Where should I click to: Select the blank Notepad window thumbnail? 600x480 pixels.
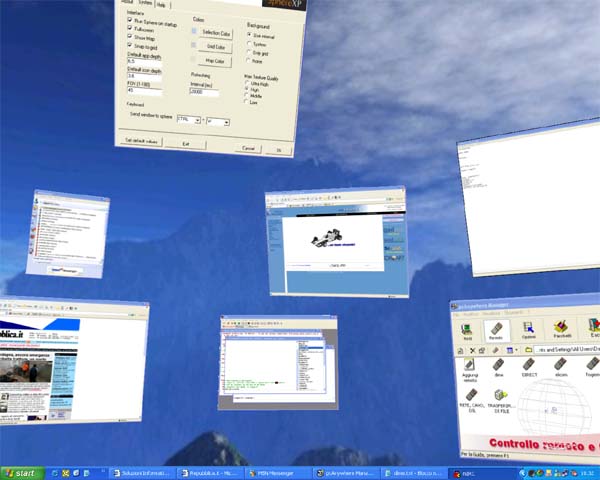530,198
